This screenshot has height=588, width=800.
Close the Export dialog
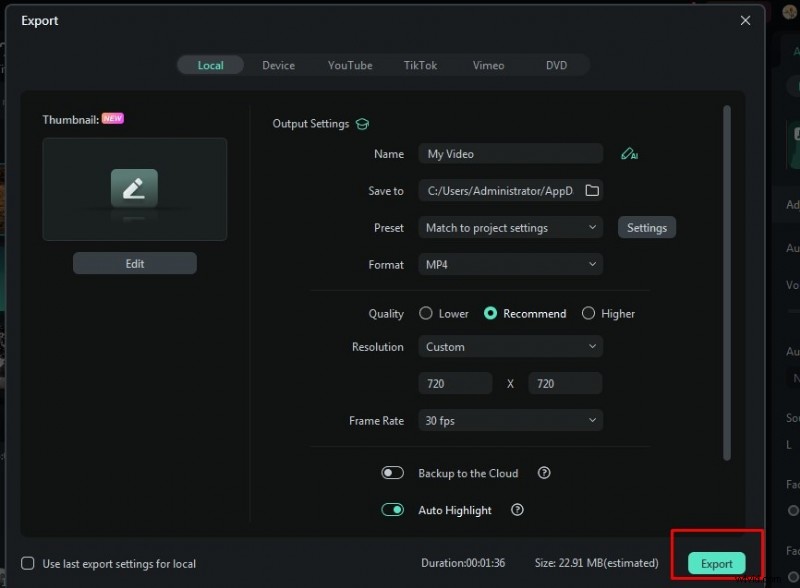point(745,20)
